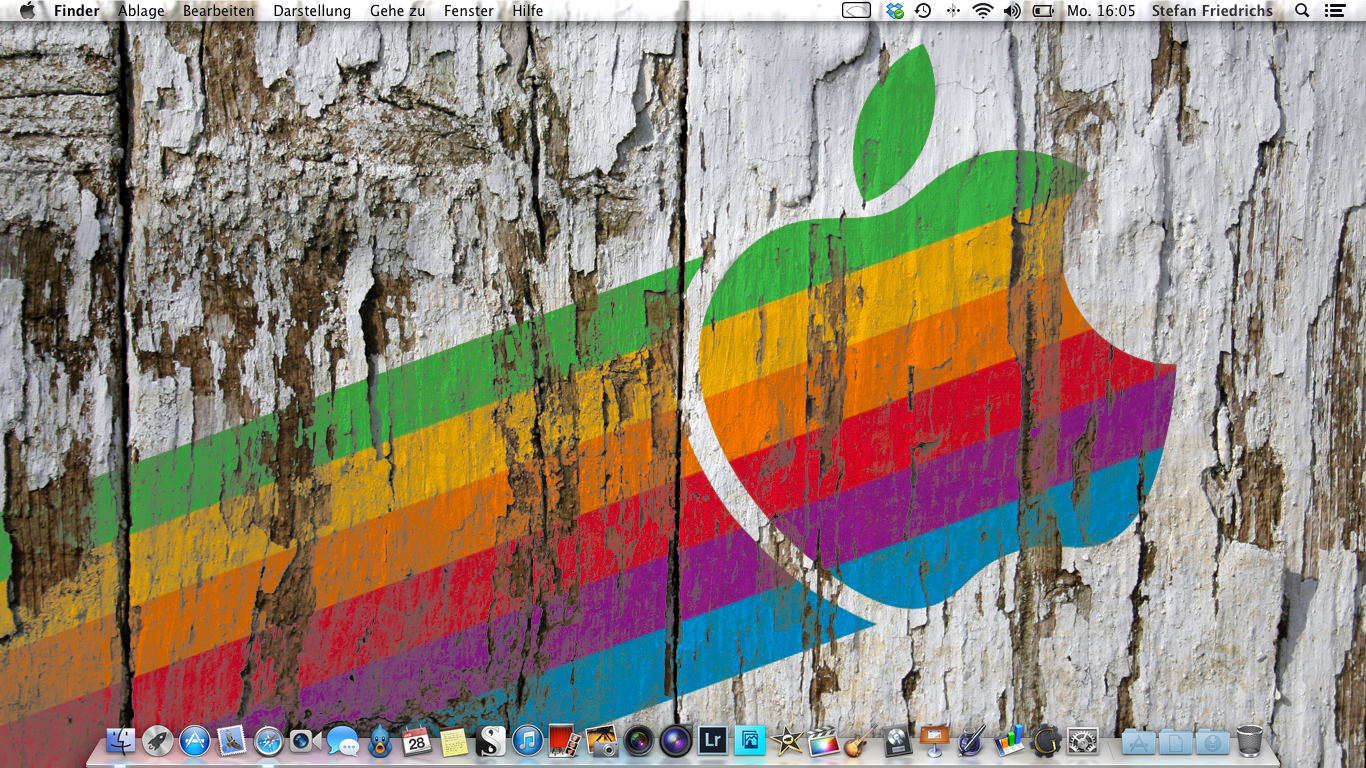Open Finder from the Dock
The height and width of the screenshot is (768, 1366).
(x=121, y=741)
